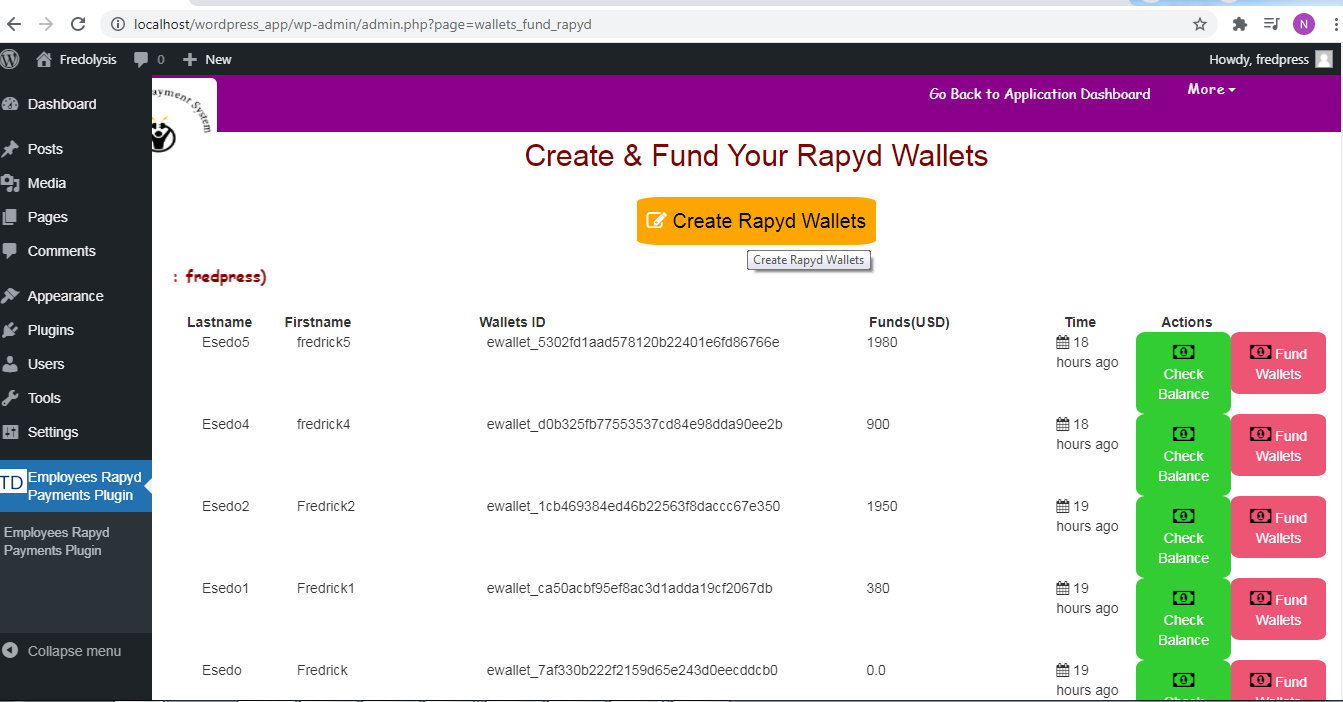Go back to previous browser page
Viewport: 1343px width, 702px height.
(x=14, y=24)
